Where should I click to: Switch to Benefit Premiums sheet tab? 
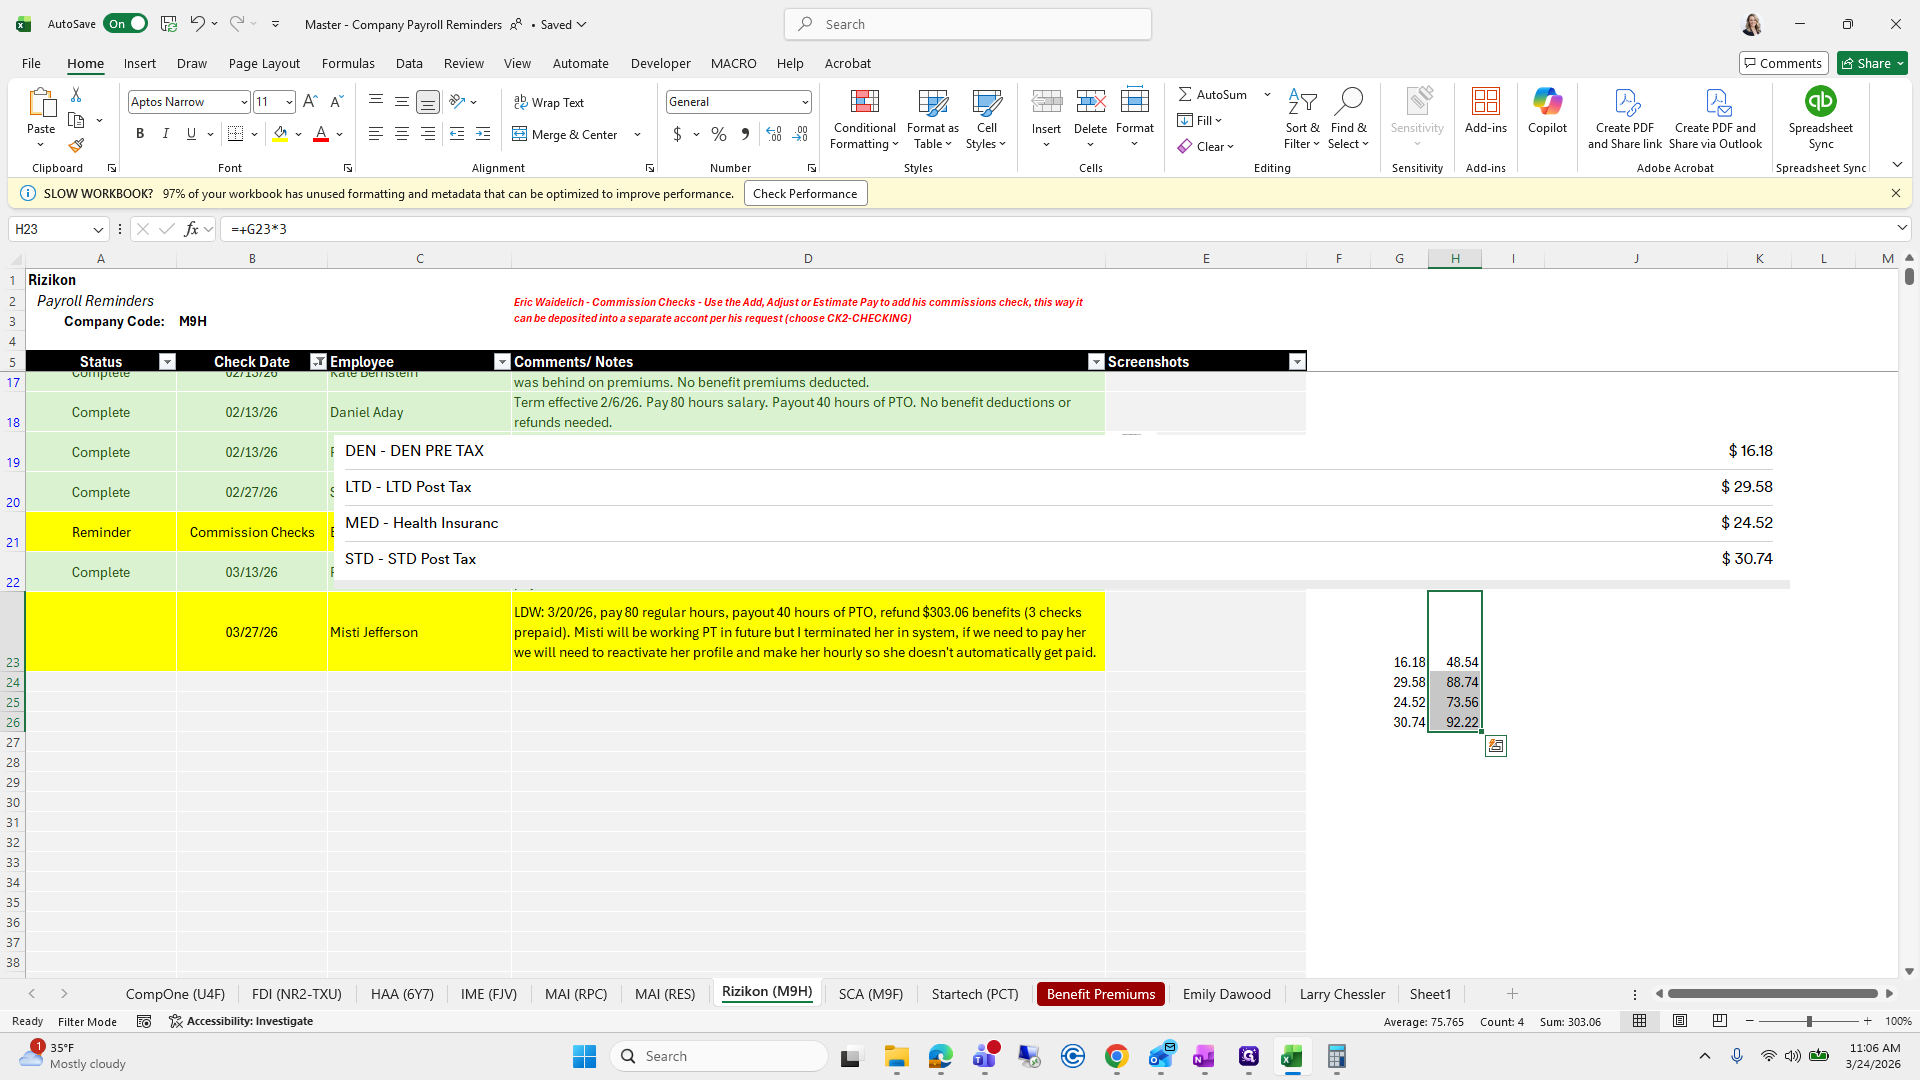pyautogui.click(x=1100, y=994)
